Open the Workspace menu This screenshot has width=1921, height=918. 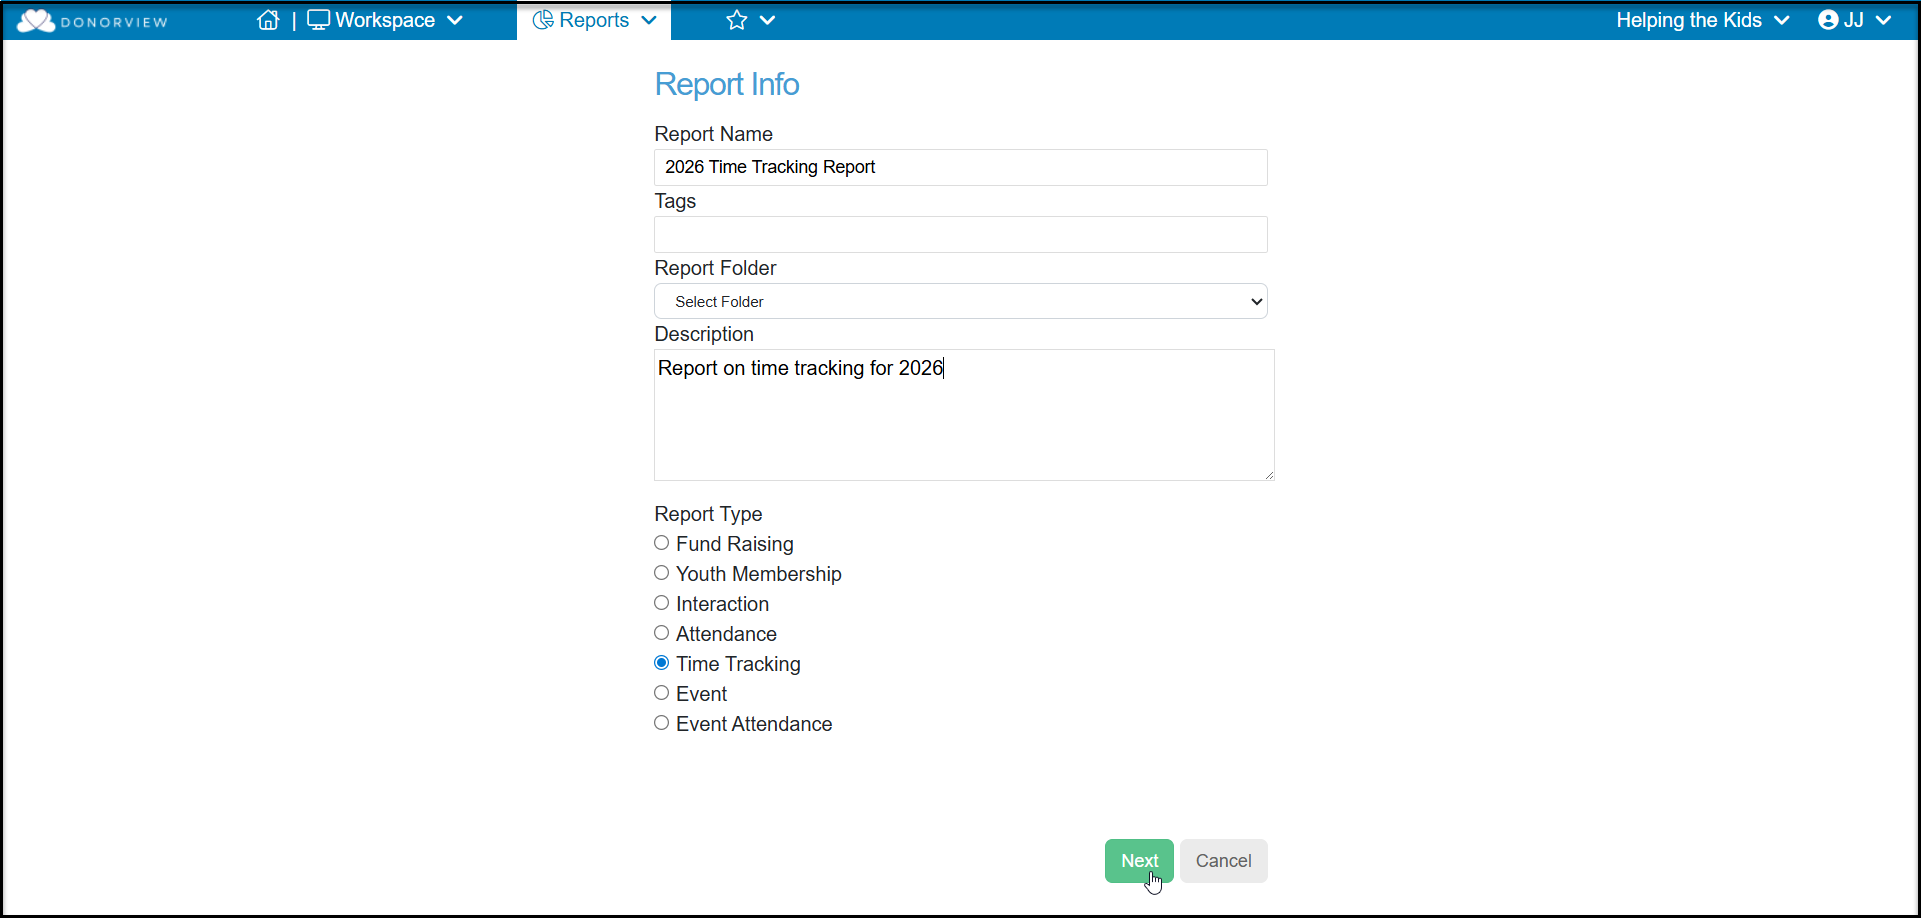(385, 20)
